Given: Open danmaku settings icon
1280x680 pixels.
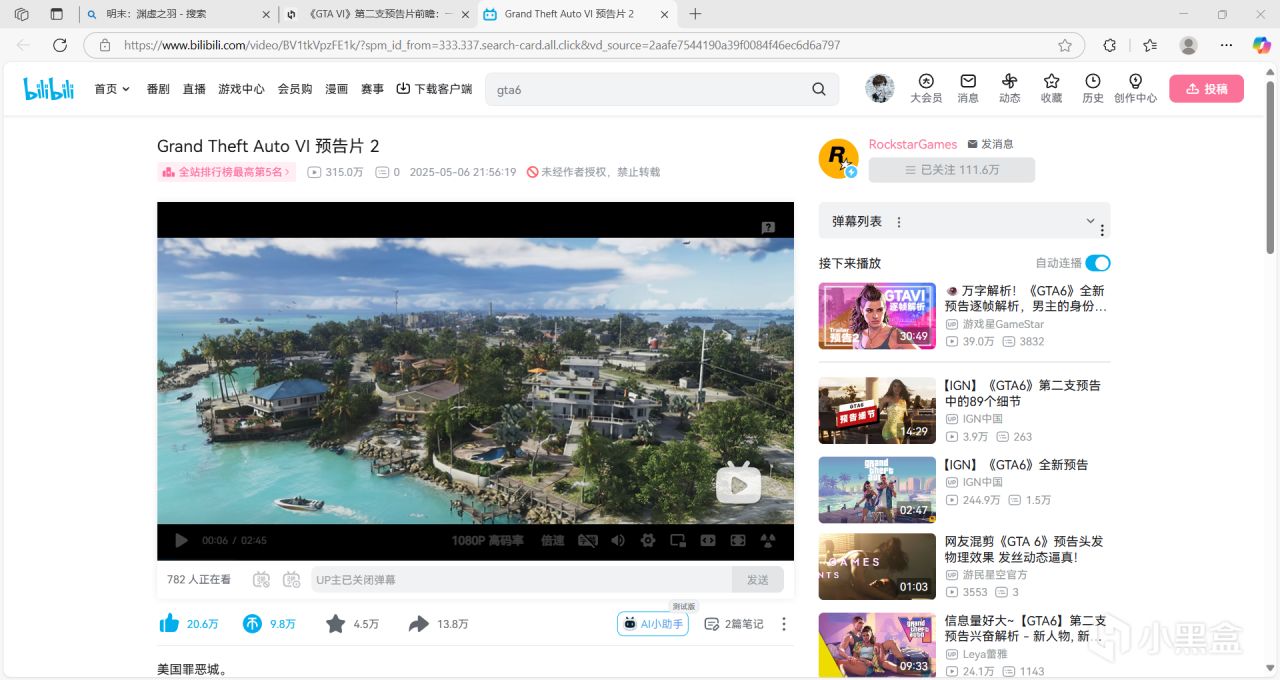Looking at the screenshot, I should (x=292, y=580).
